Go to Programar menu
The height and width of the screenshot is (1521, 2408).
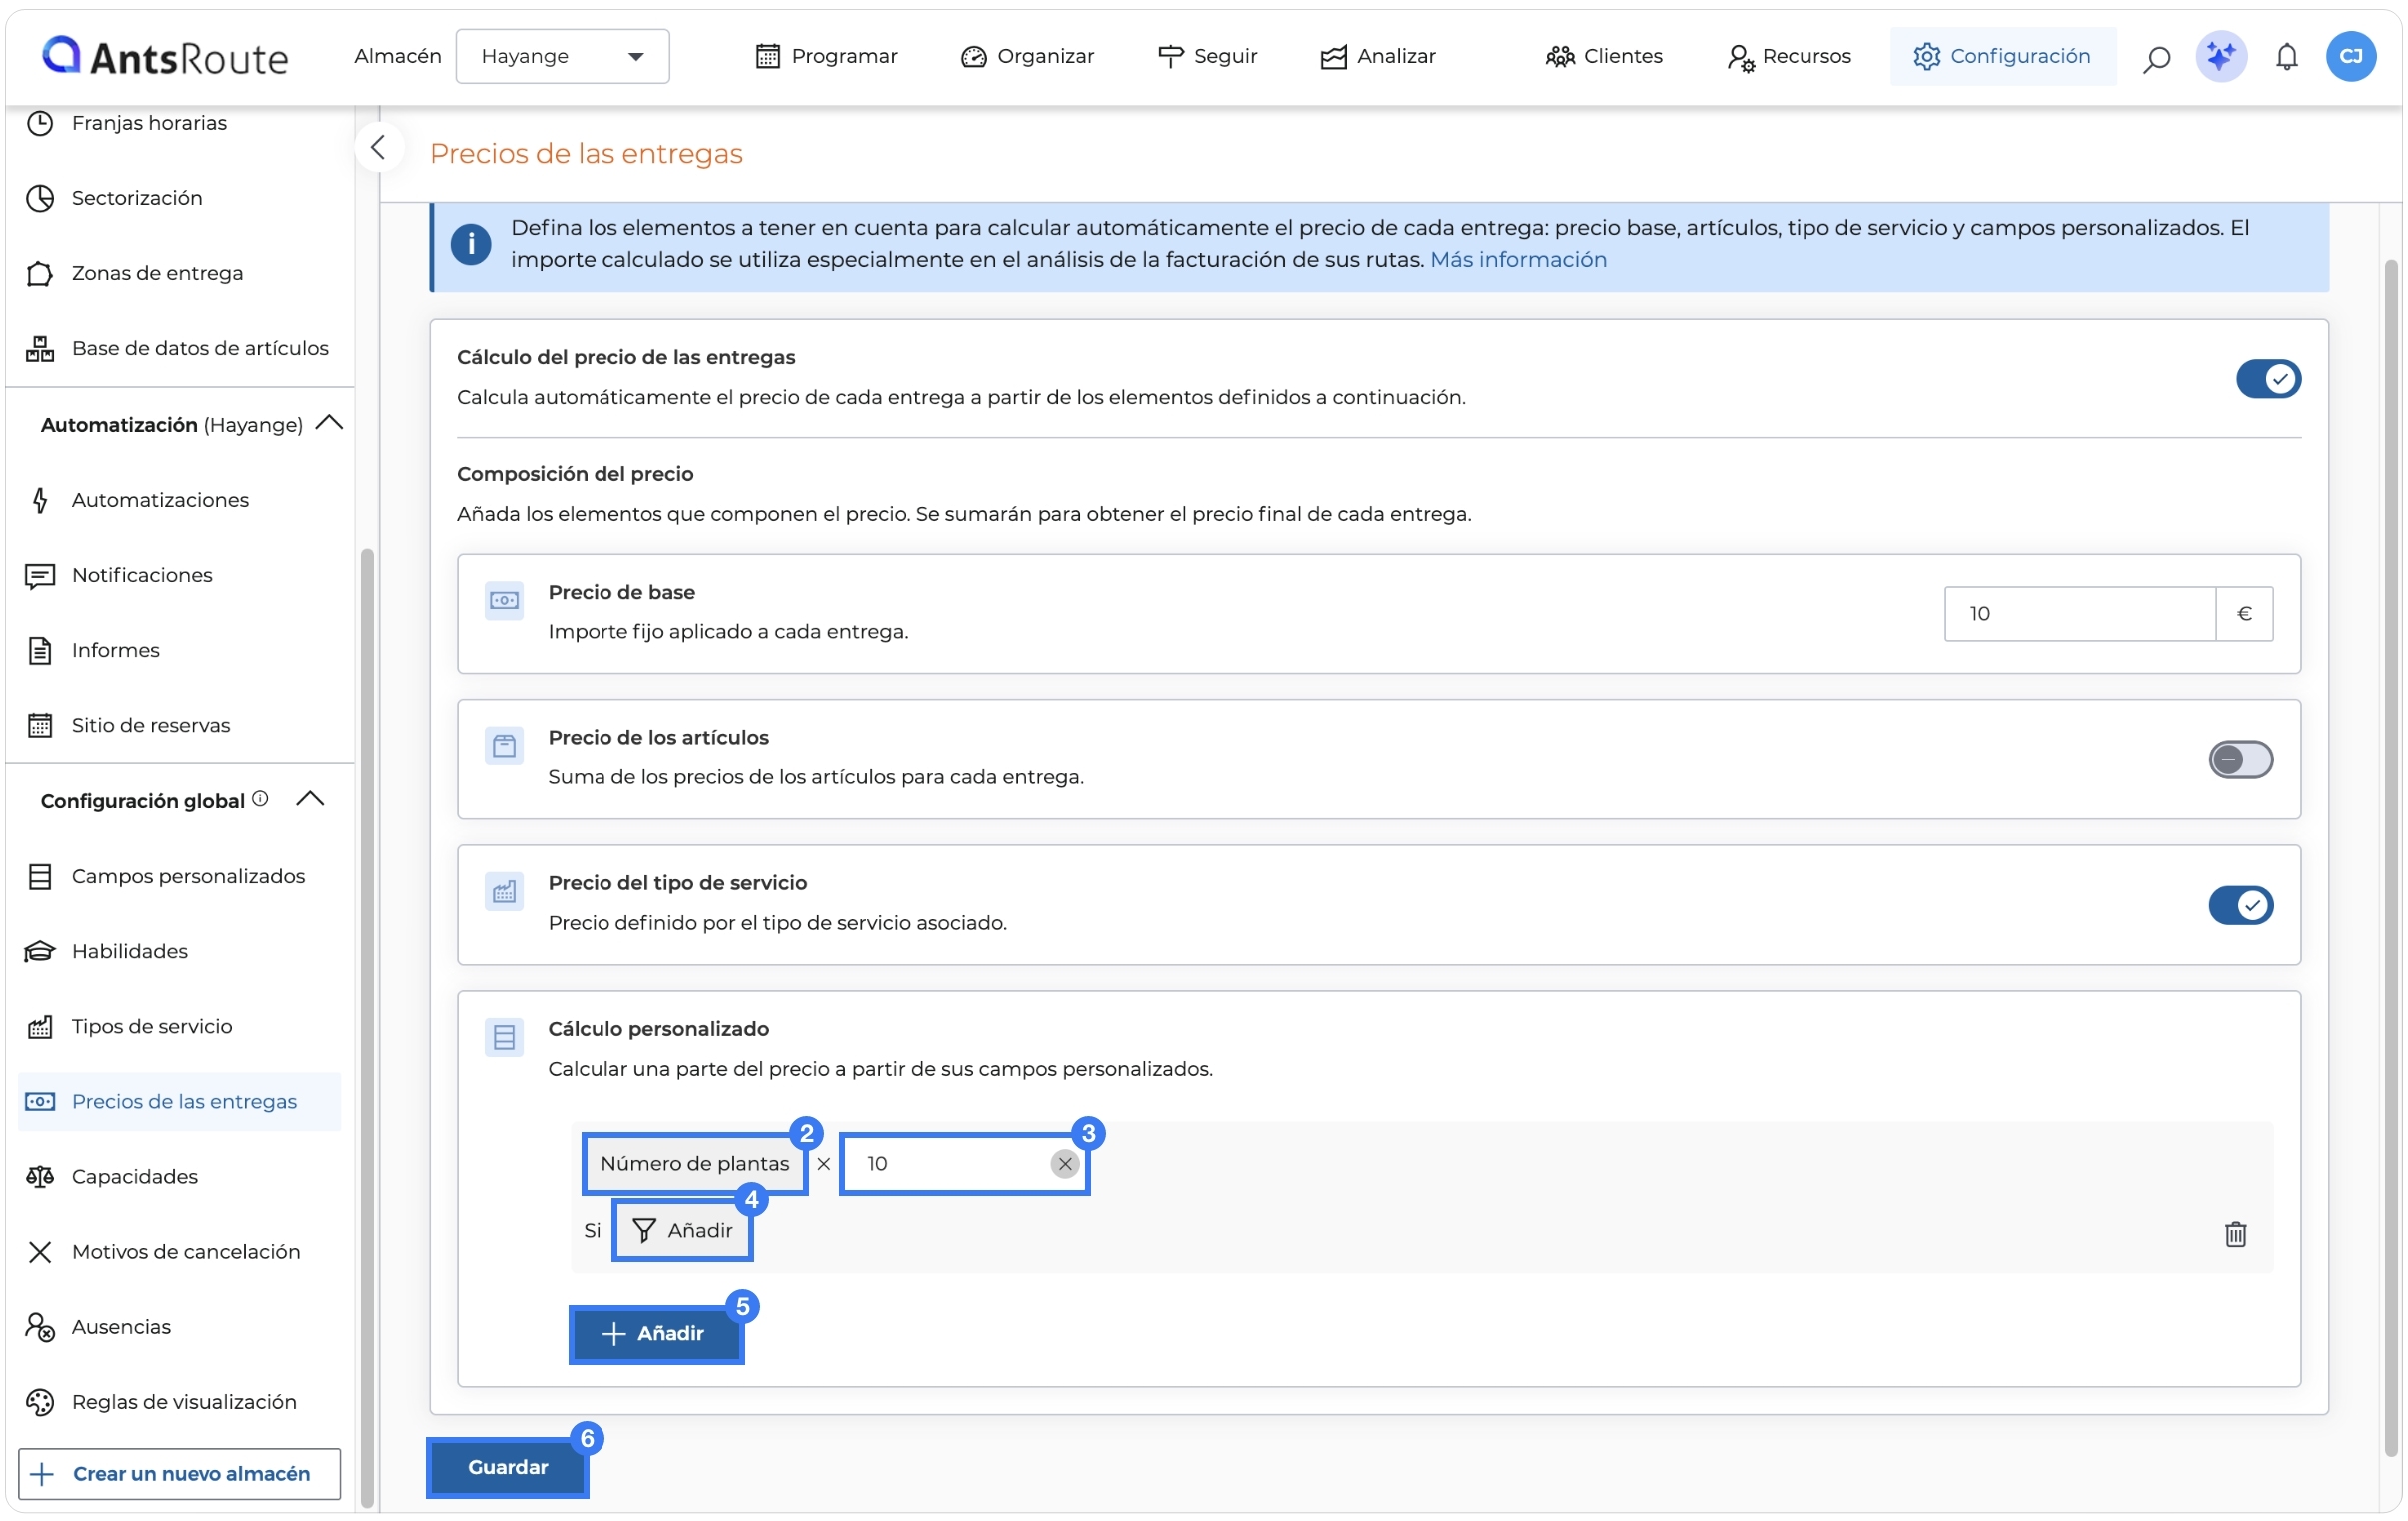(x=826, y=56)
